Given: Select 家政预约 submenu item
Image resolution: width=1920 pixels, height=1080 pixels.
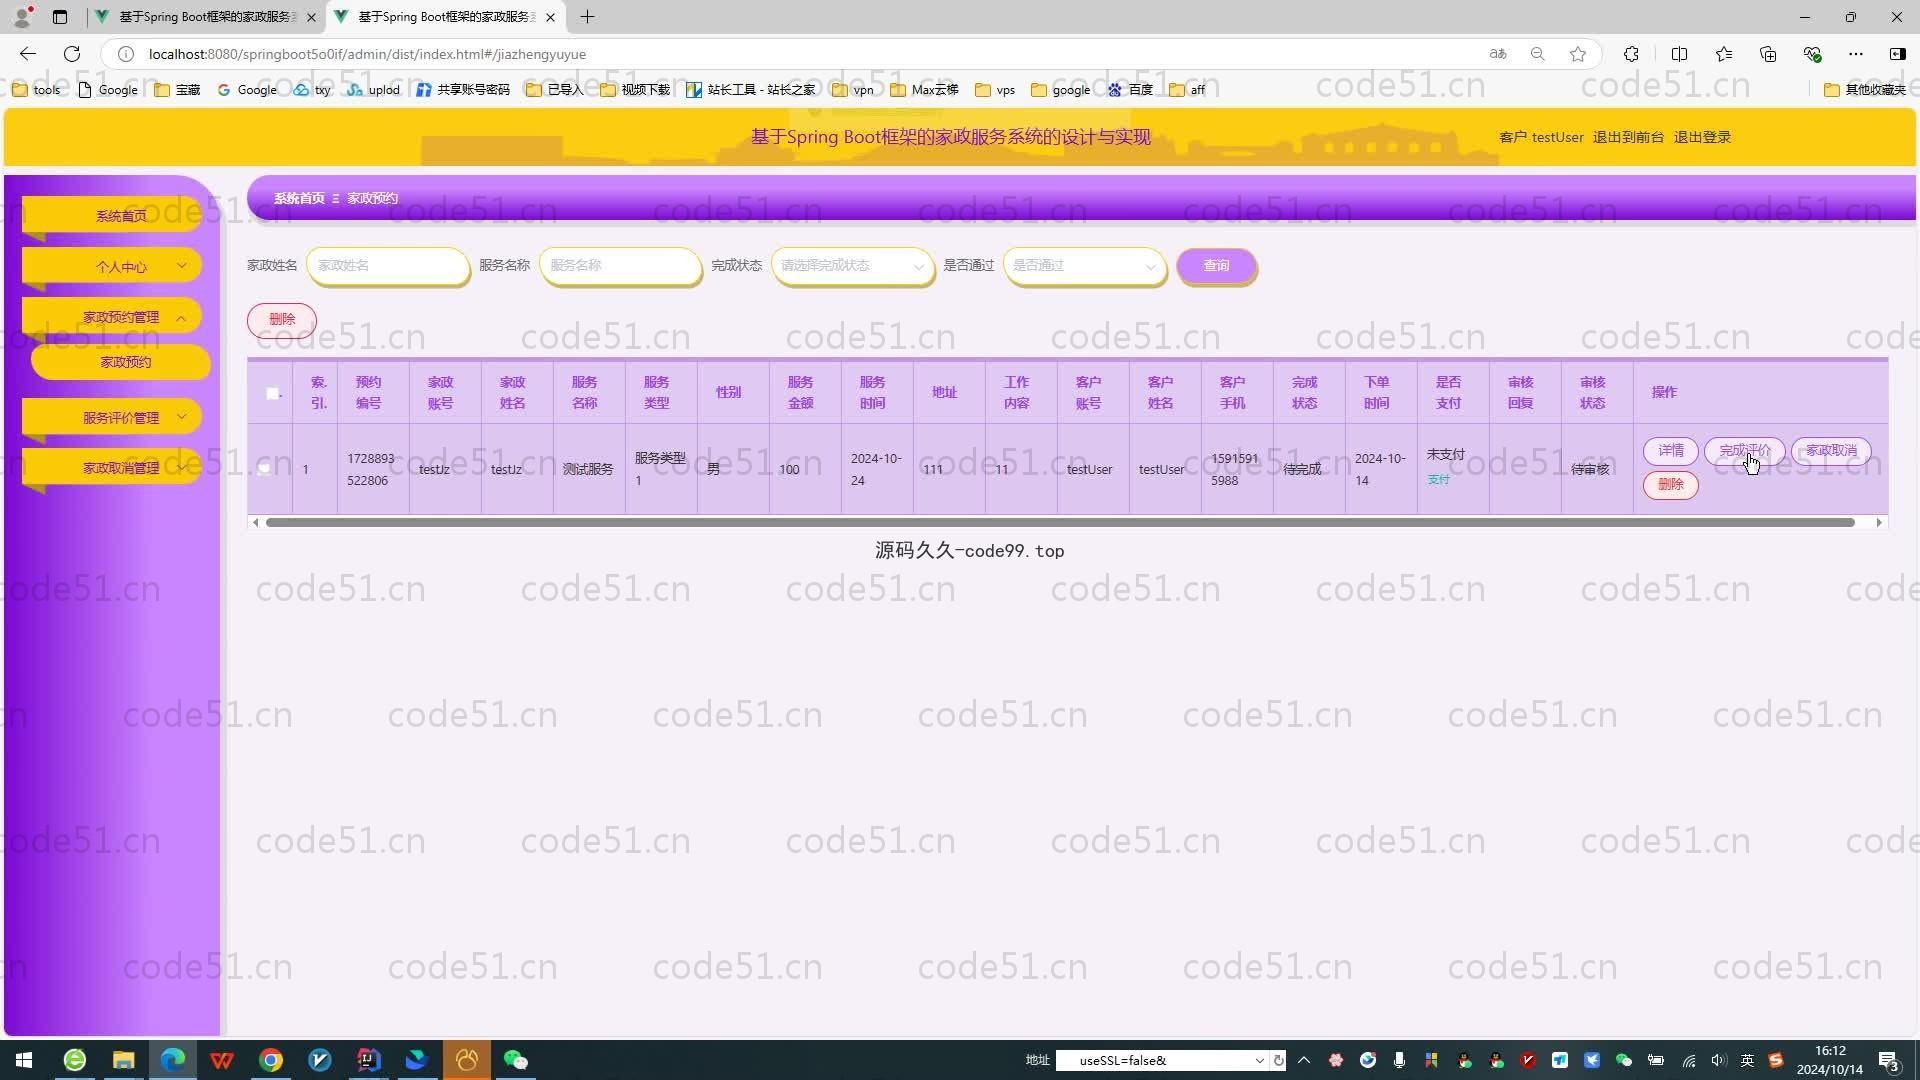Looking at the screenshot, I should pyautogui.click(x=121, y=362).
